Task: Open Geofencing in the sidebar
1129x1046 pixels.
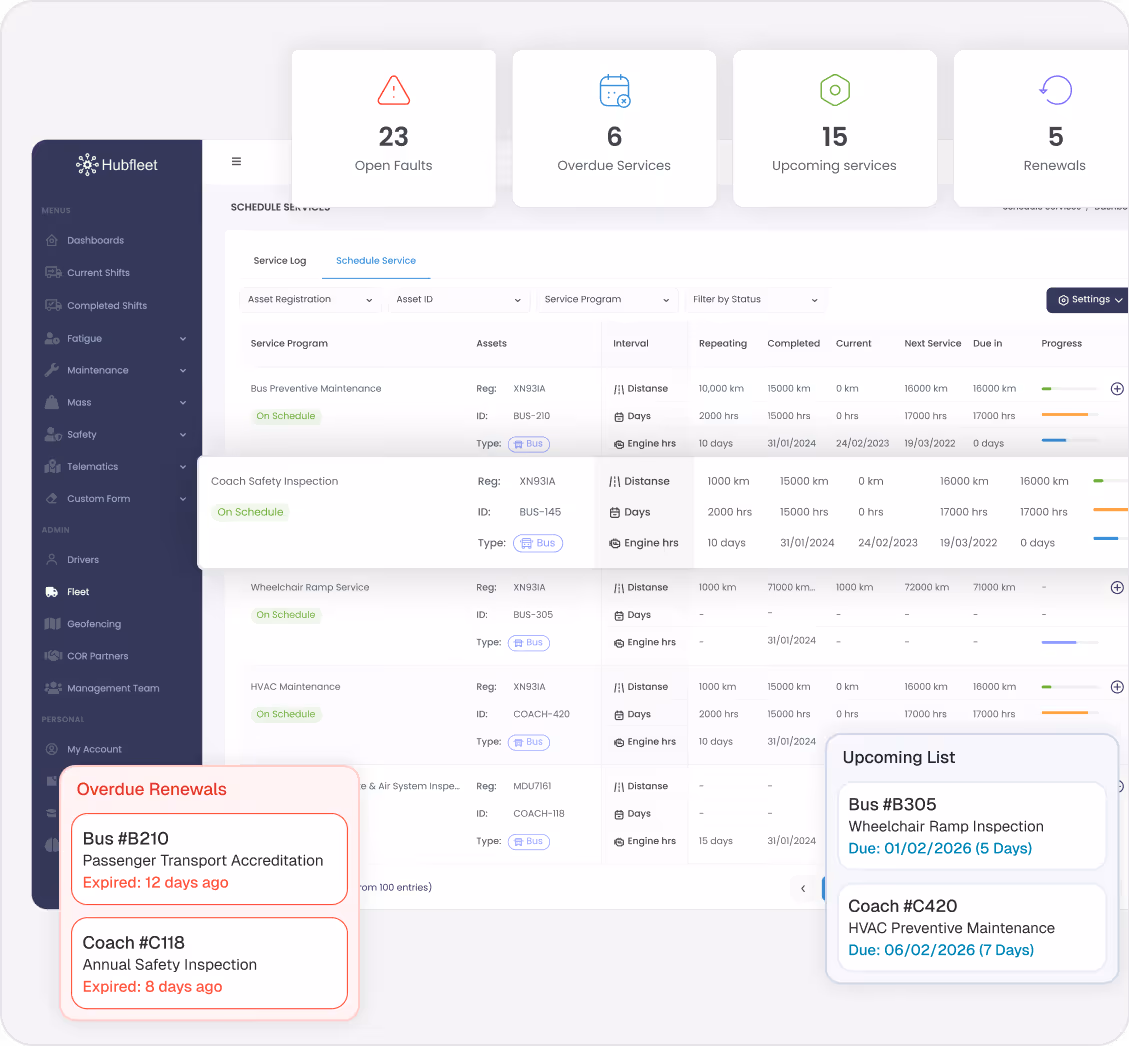Action: 94,624
